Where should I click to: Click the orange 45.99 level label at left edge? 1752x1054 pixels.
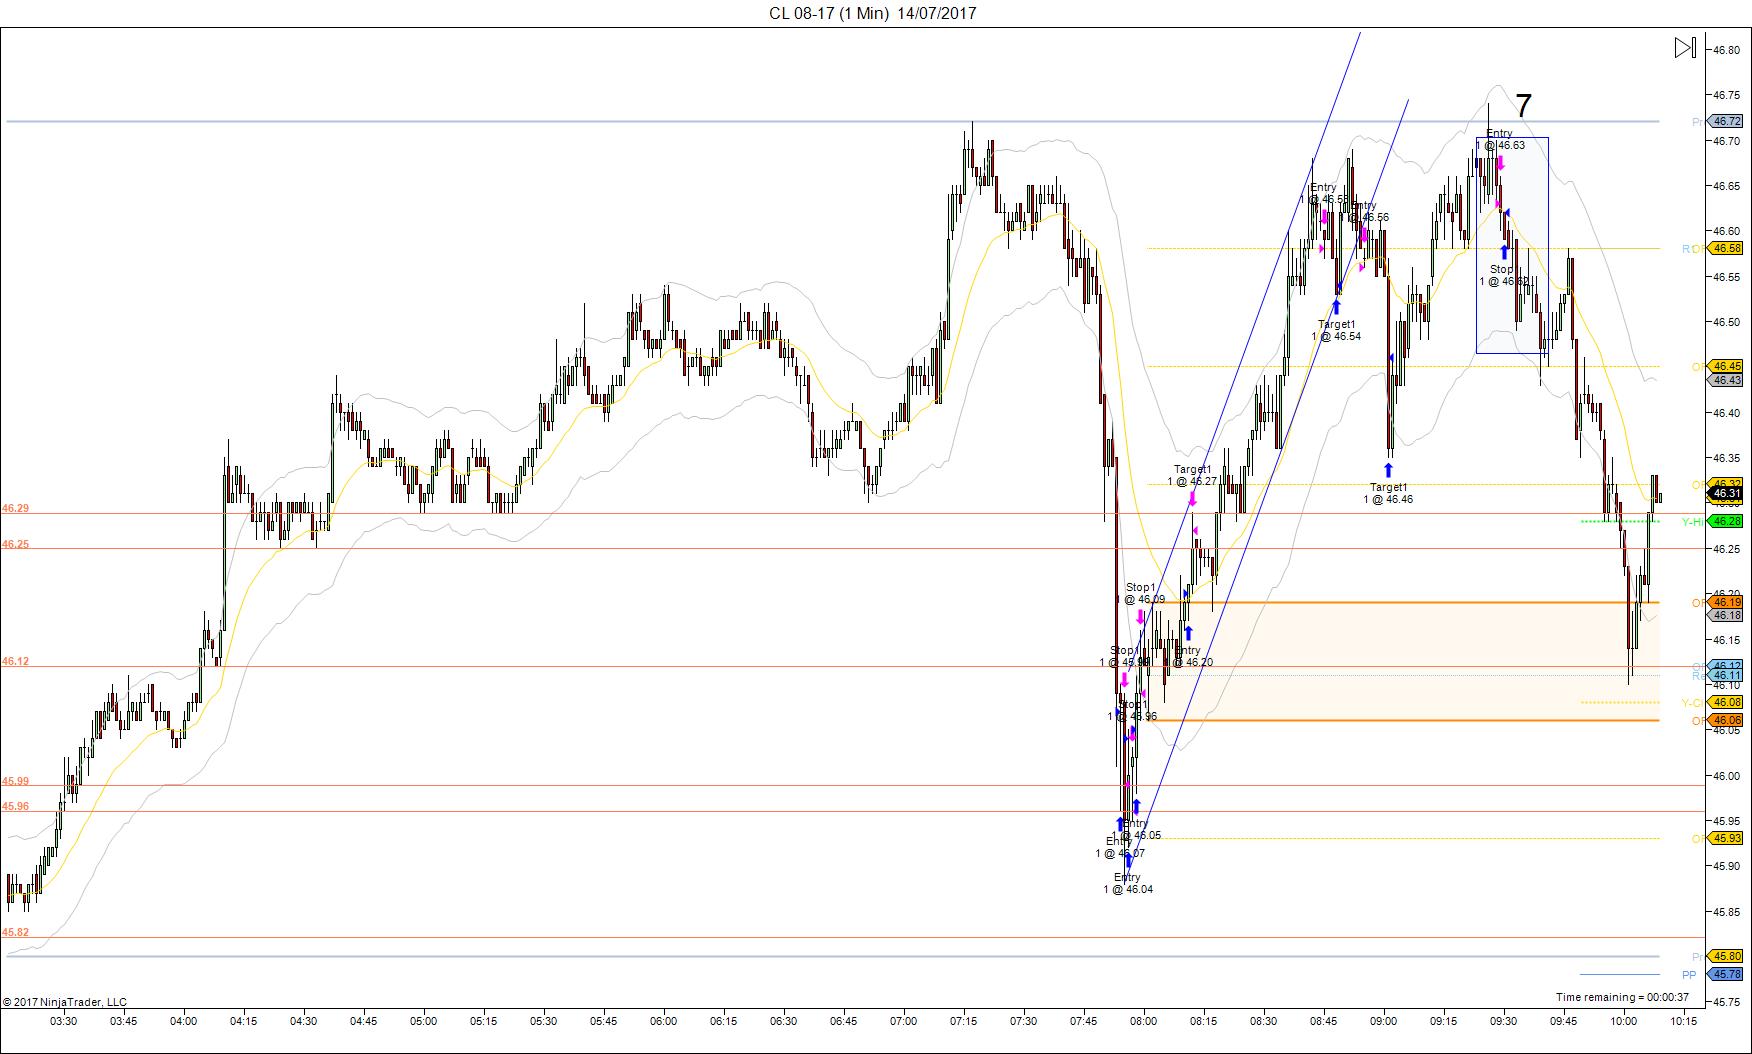click(15, 781)
